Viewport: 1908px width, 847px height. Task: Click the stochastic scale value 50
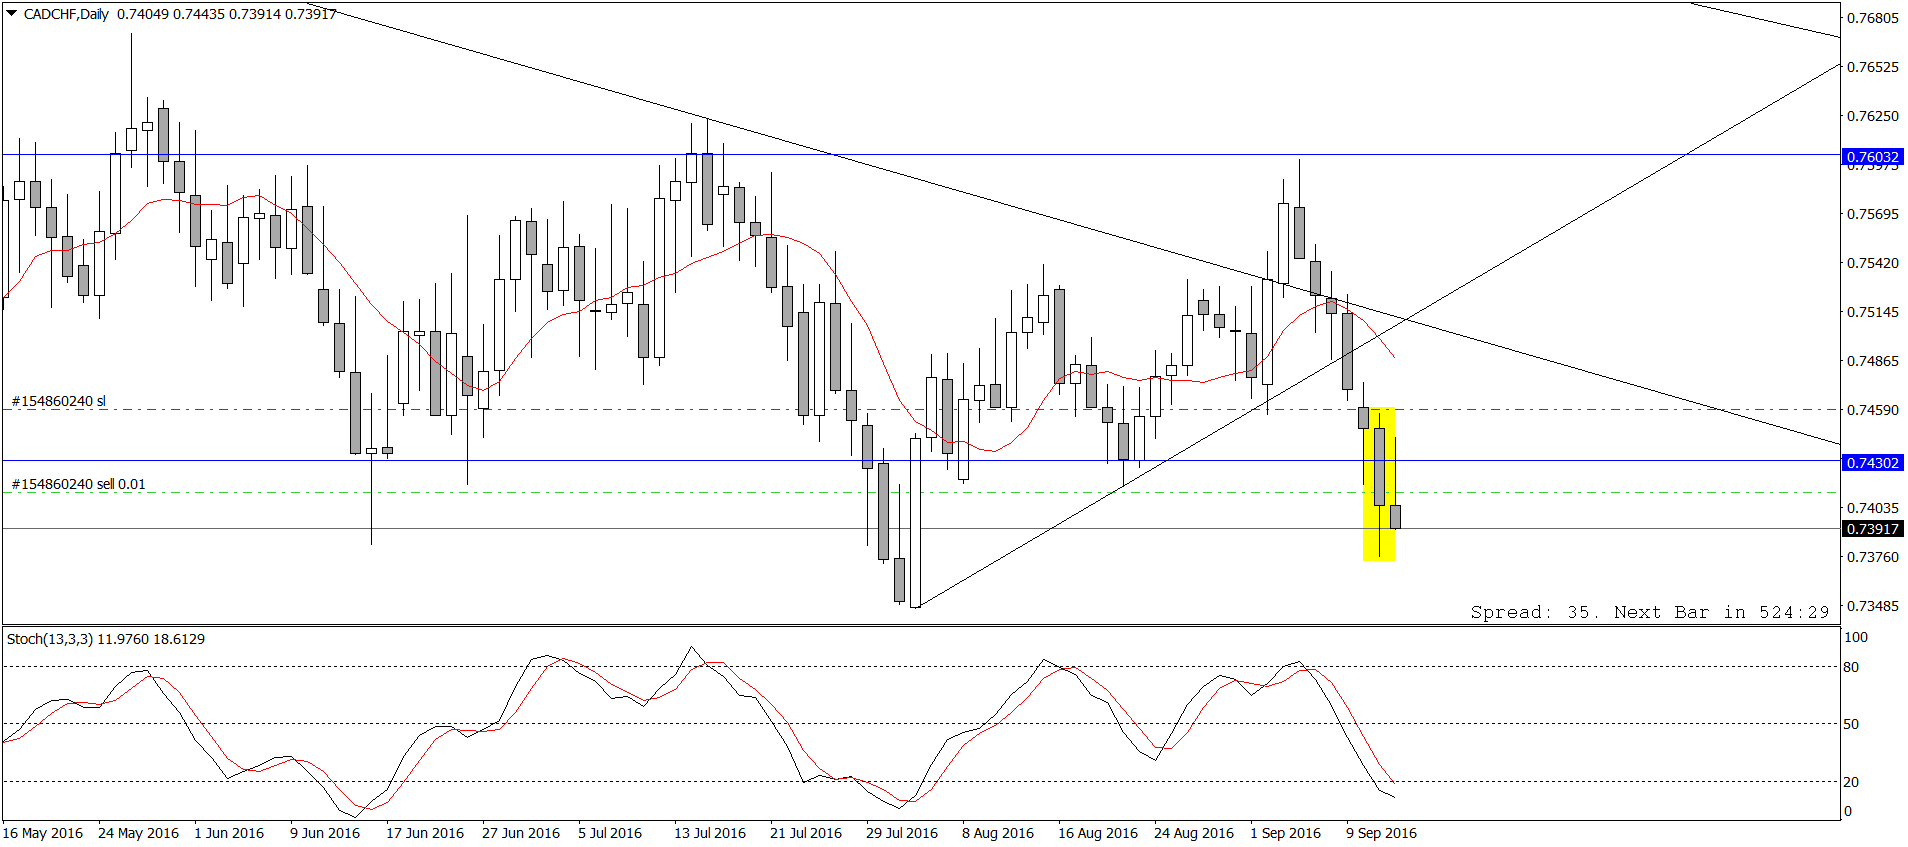pyautogui.click(x=1852, y=724)
